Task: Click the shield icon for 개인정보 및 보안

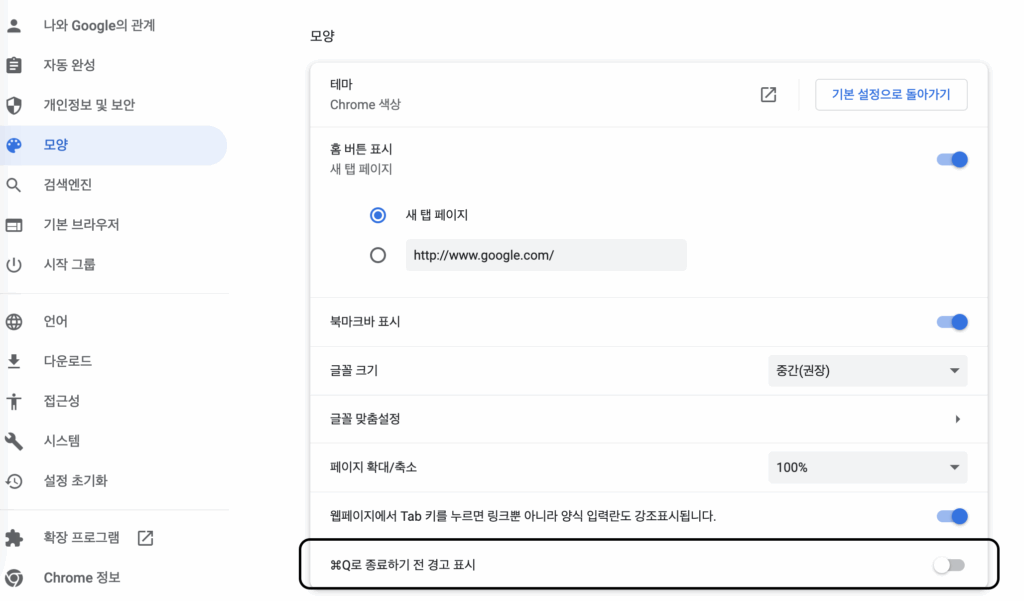Action: 14,105
